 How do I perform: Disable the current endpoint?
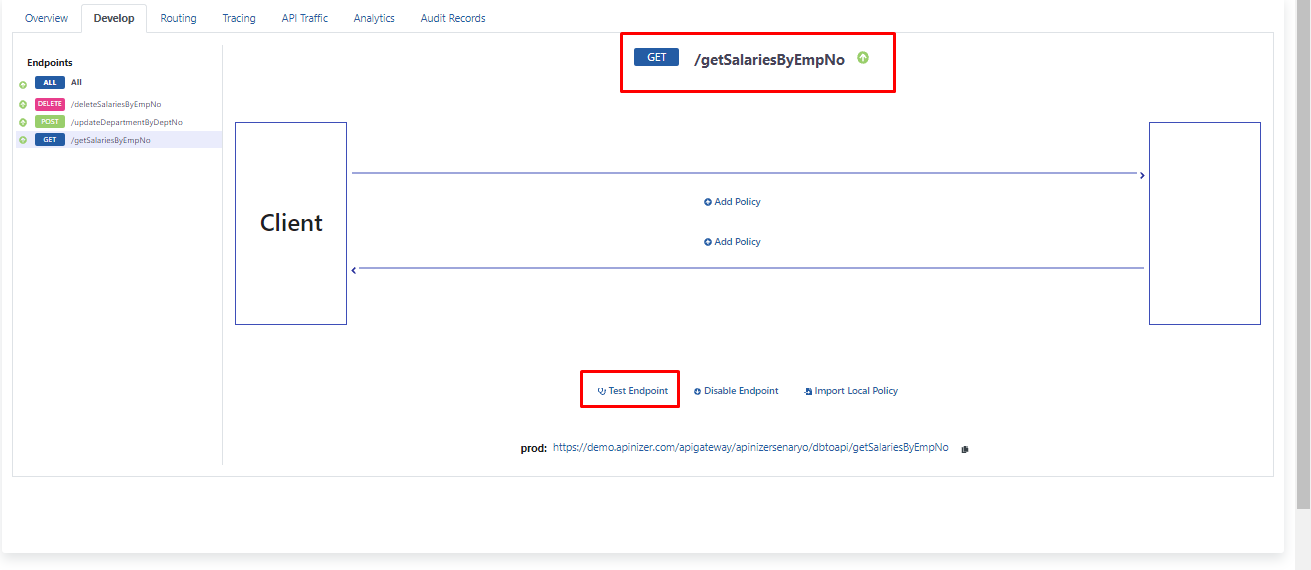pyautogui.click(x=736, y=391)
